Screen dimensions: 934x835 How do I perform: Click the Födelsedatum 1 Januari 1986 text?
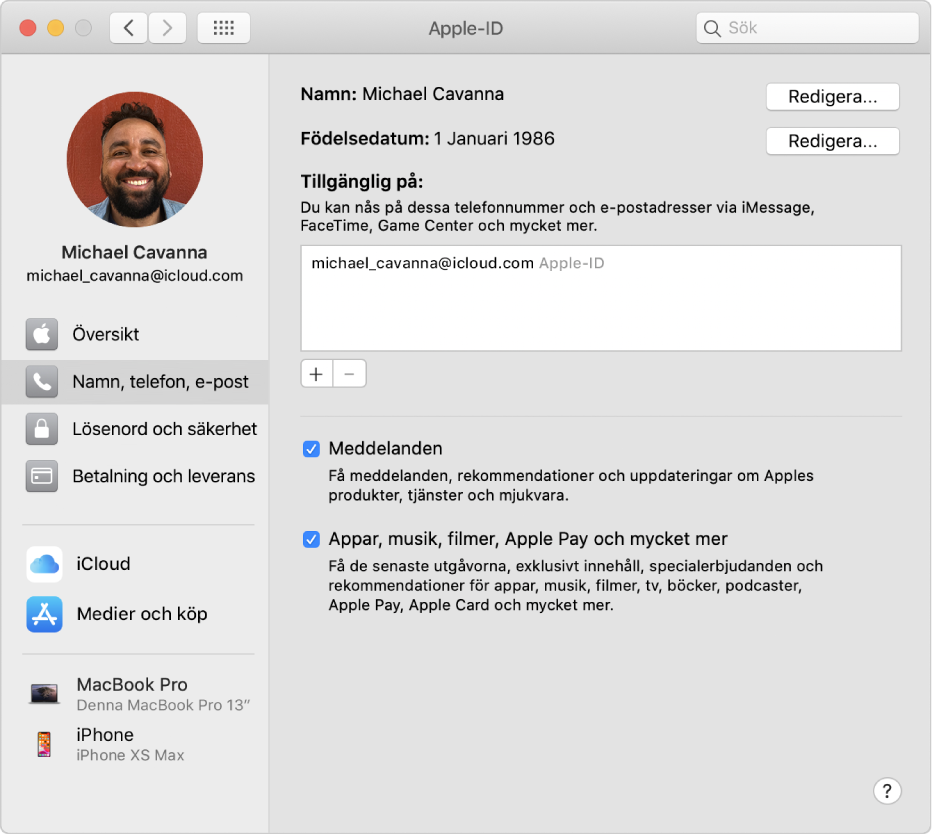click(427, 139)
